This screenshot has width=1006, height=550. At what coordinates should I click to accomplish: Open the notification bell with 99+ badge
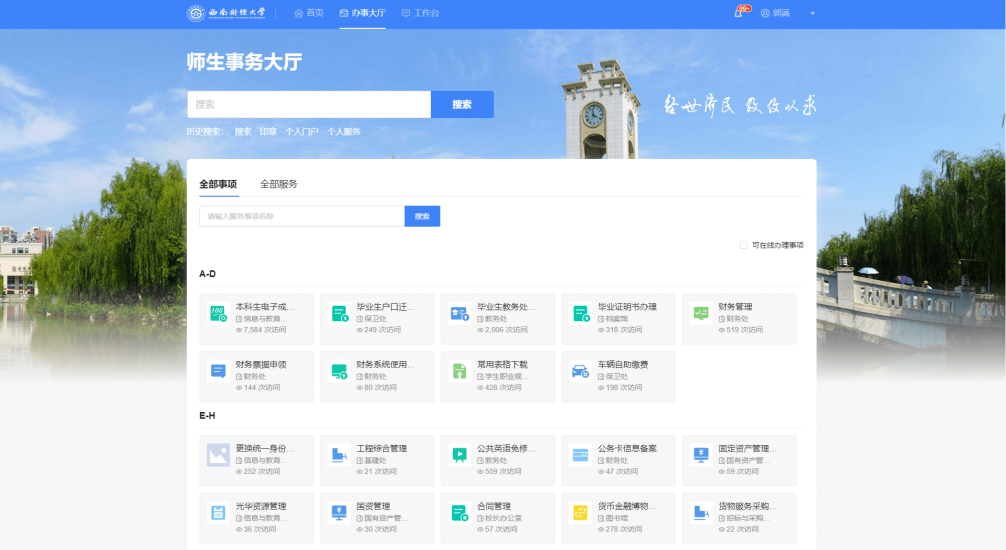(739, 13)
